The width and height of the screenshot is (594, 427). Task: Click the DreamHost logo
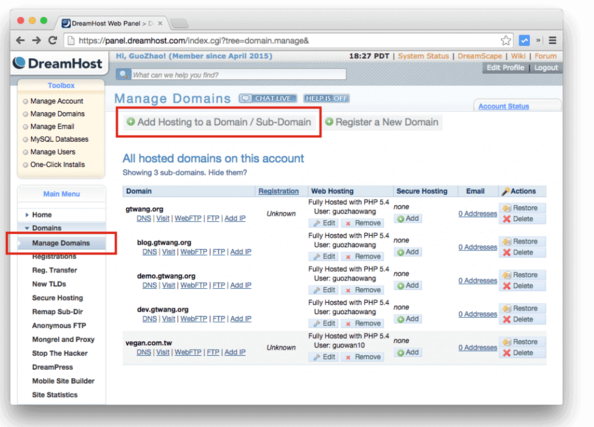pos(58,63)
